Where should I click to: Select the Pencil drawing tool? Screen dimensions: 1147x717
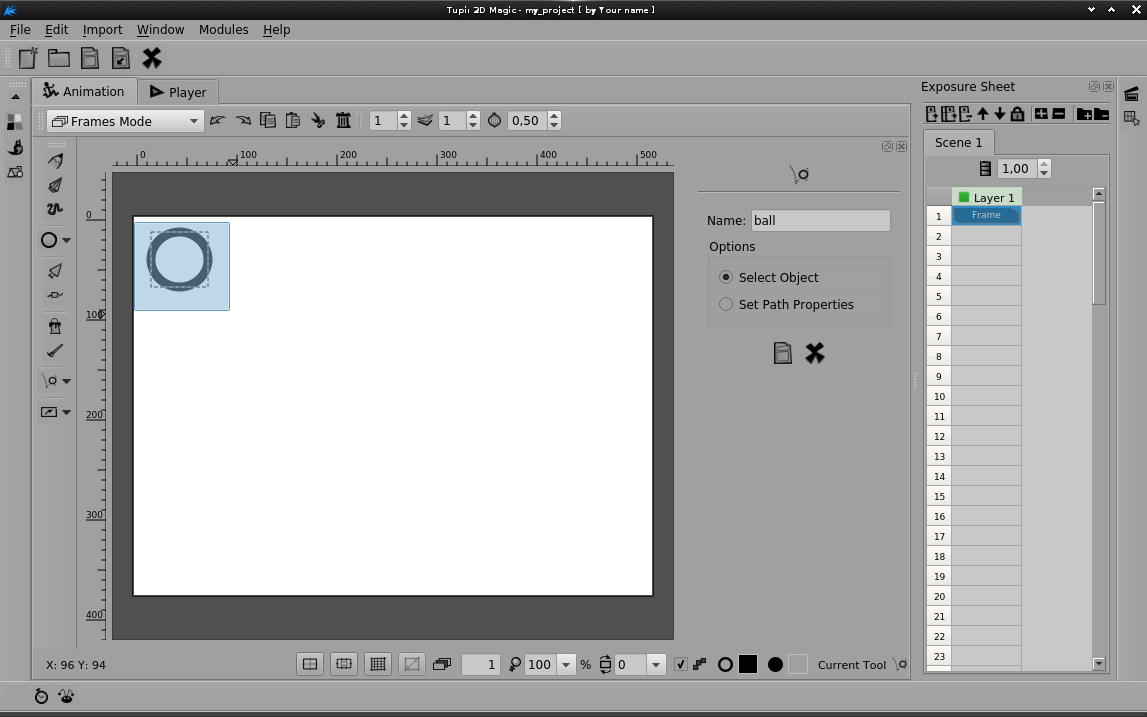[x=55, y=161]
